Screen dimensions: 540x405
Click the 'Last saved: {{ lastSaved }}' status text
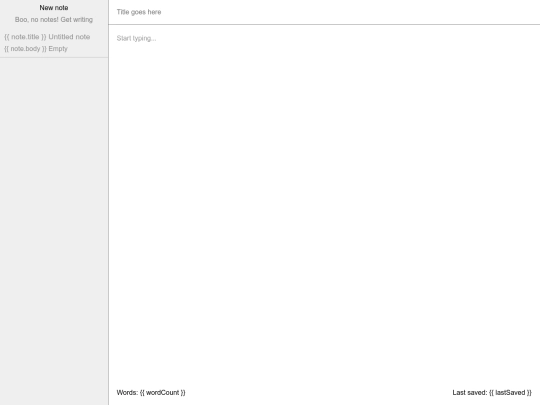(x=492, y=393)
